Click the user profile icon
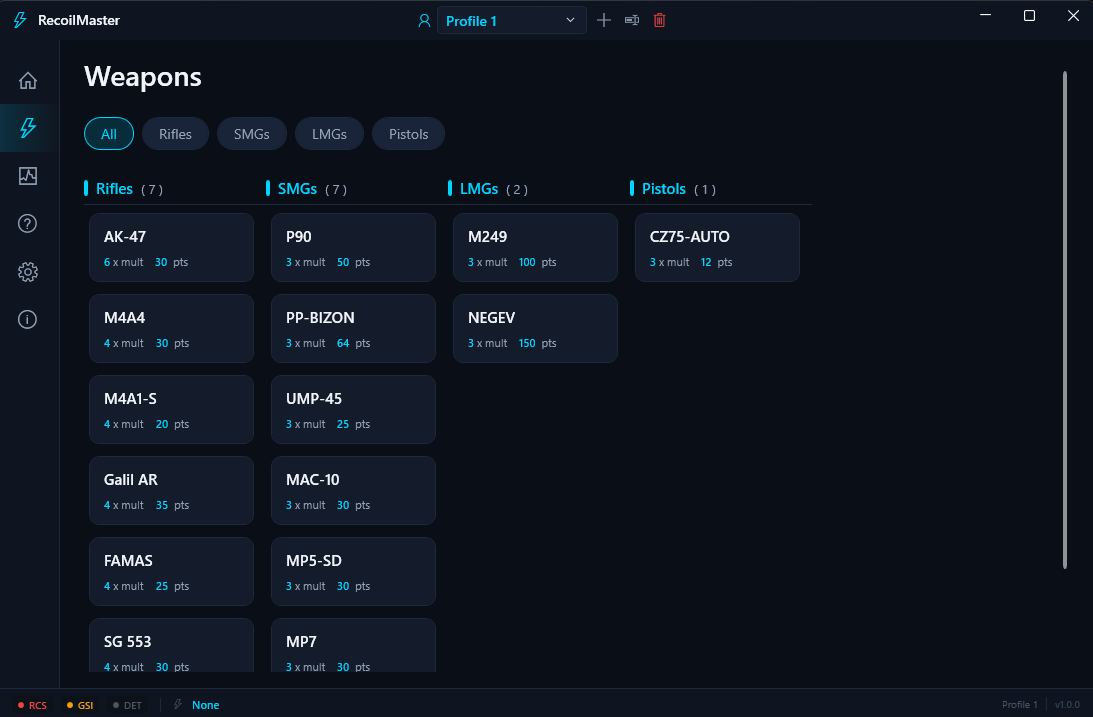 [424, 21]
